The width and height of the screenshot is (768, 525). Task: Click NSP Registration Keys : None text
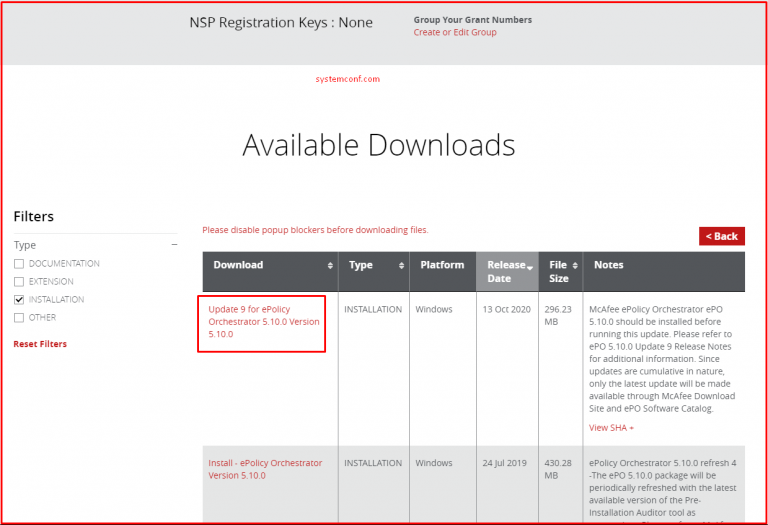click(281, 23)
